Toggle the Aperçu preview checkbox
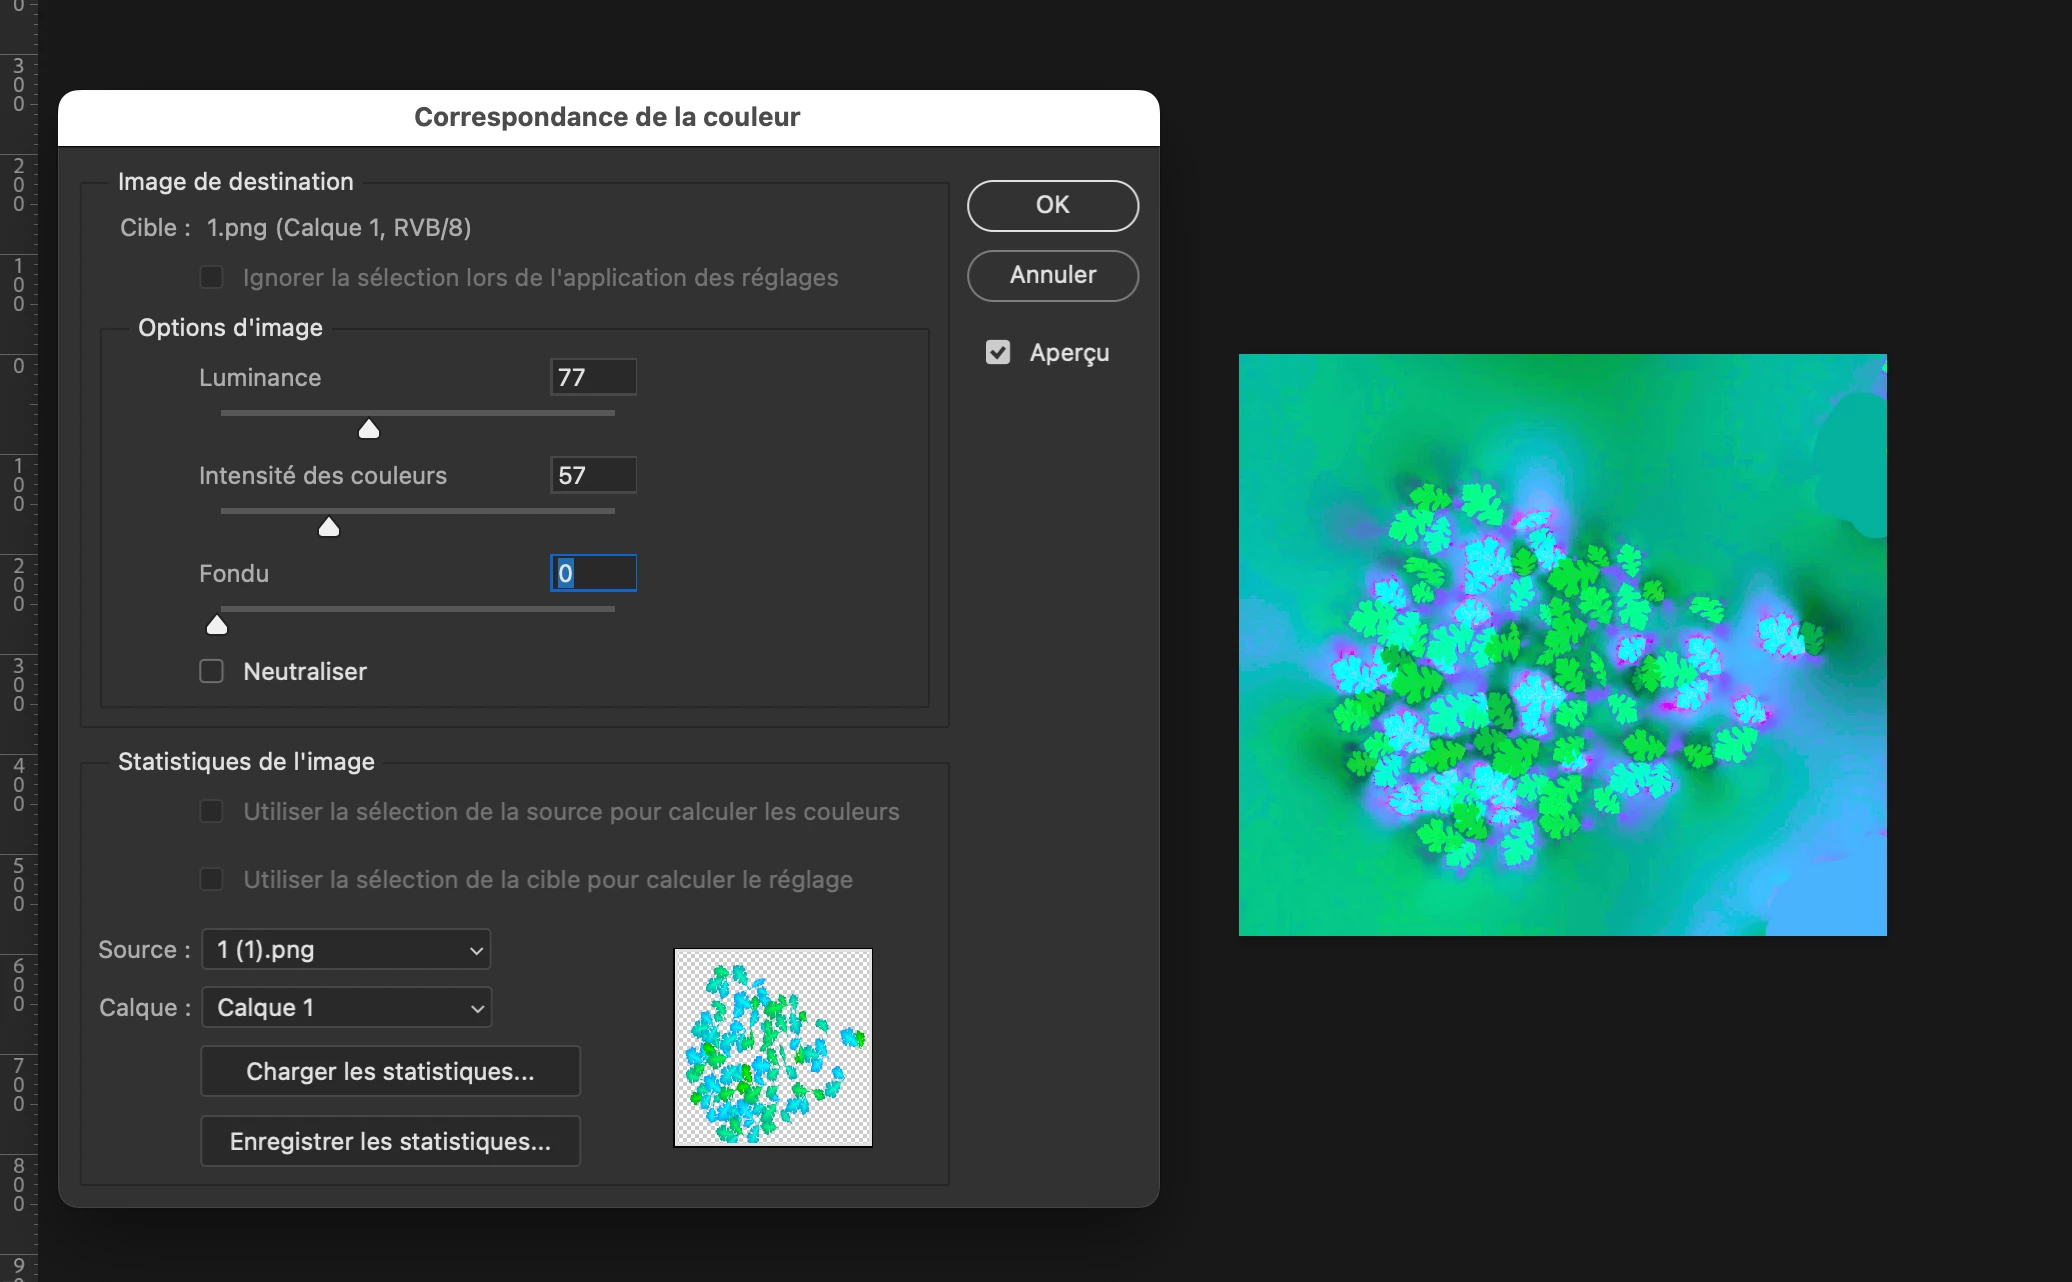Screen dimensions: 2072x1282 [x=997, y=352]
